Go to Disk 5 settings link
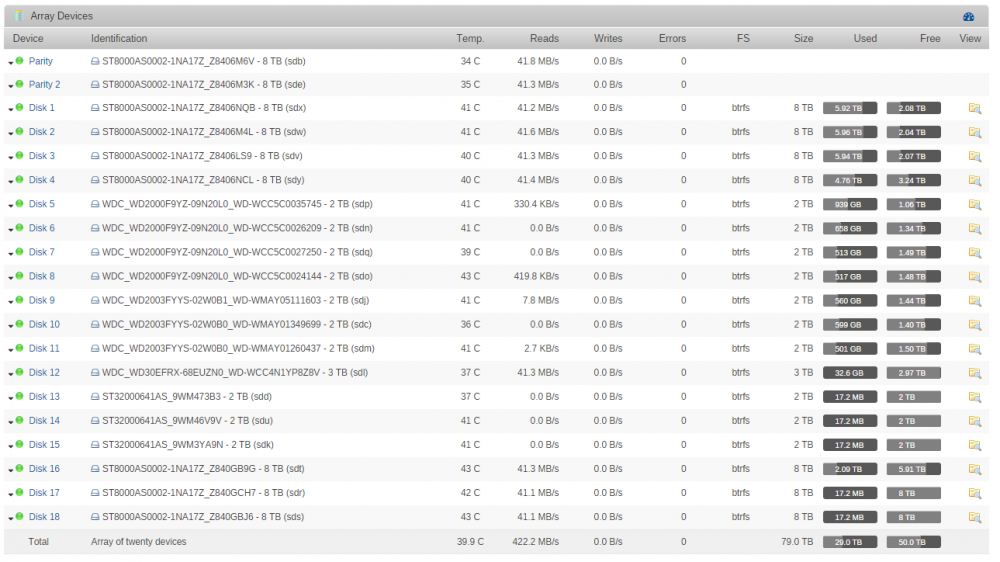The height and width of the screenshot is (562, 1000). tap(41, 204)
